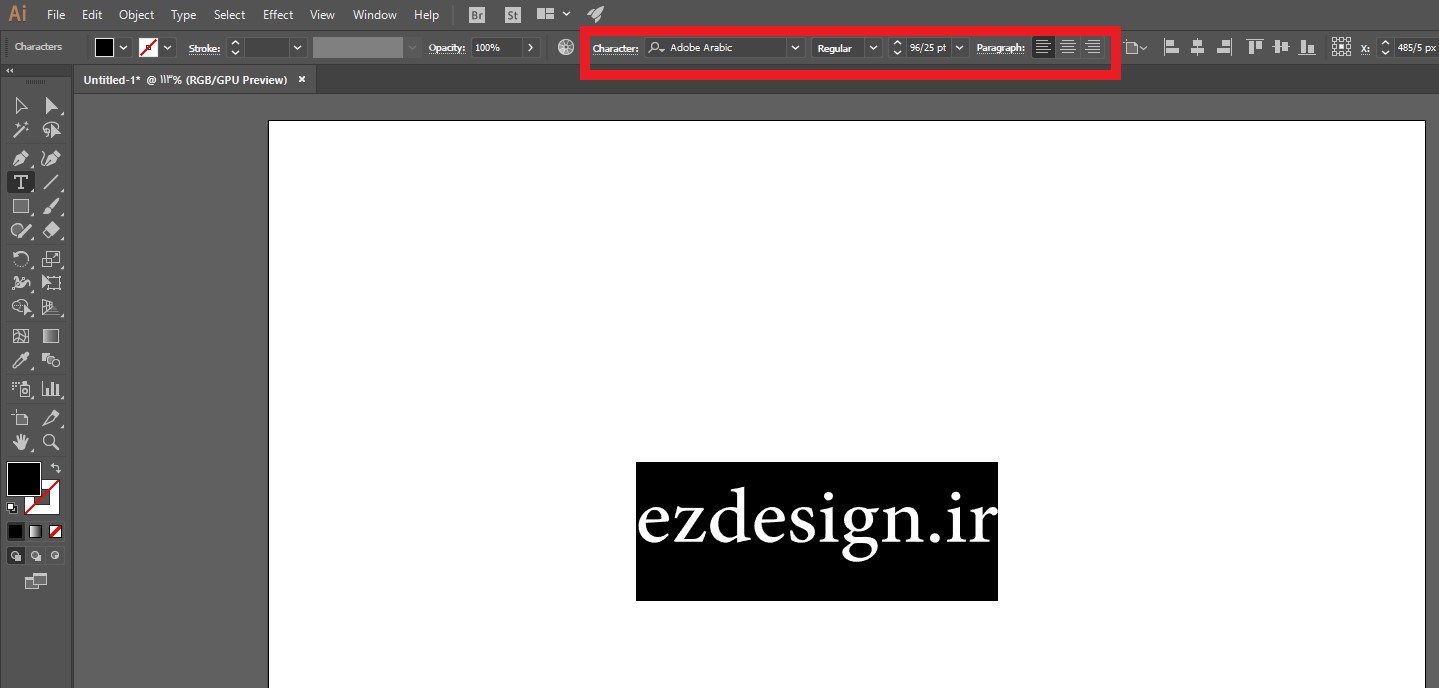Select the Type tool
Viewport: 1439px width, 688px height.
pyautogui.click(x=20, y=182)
